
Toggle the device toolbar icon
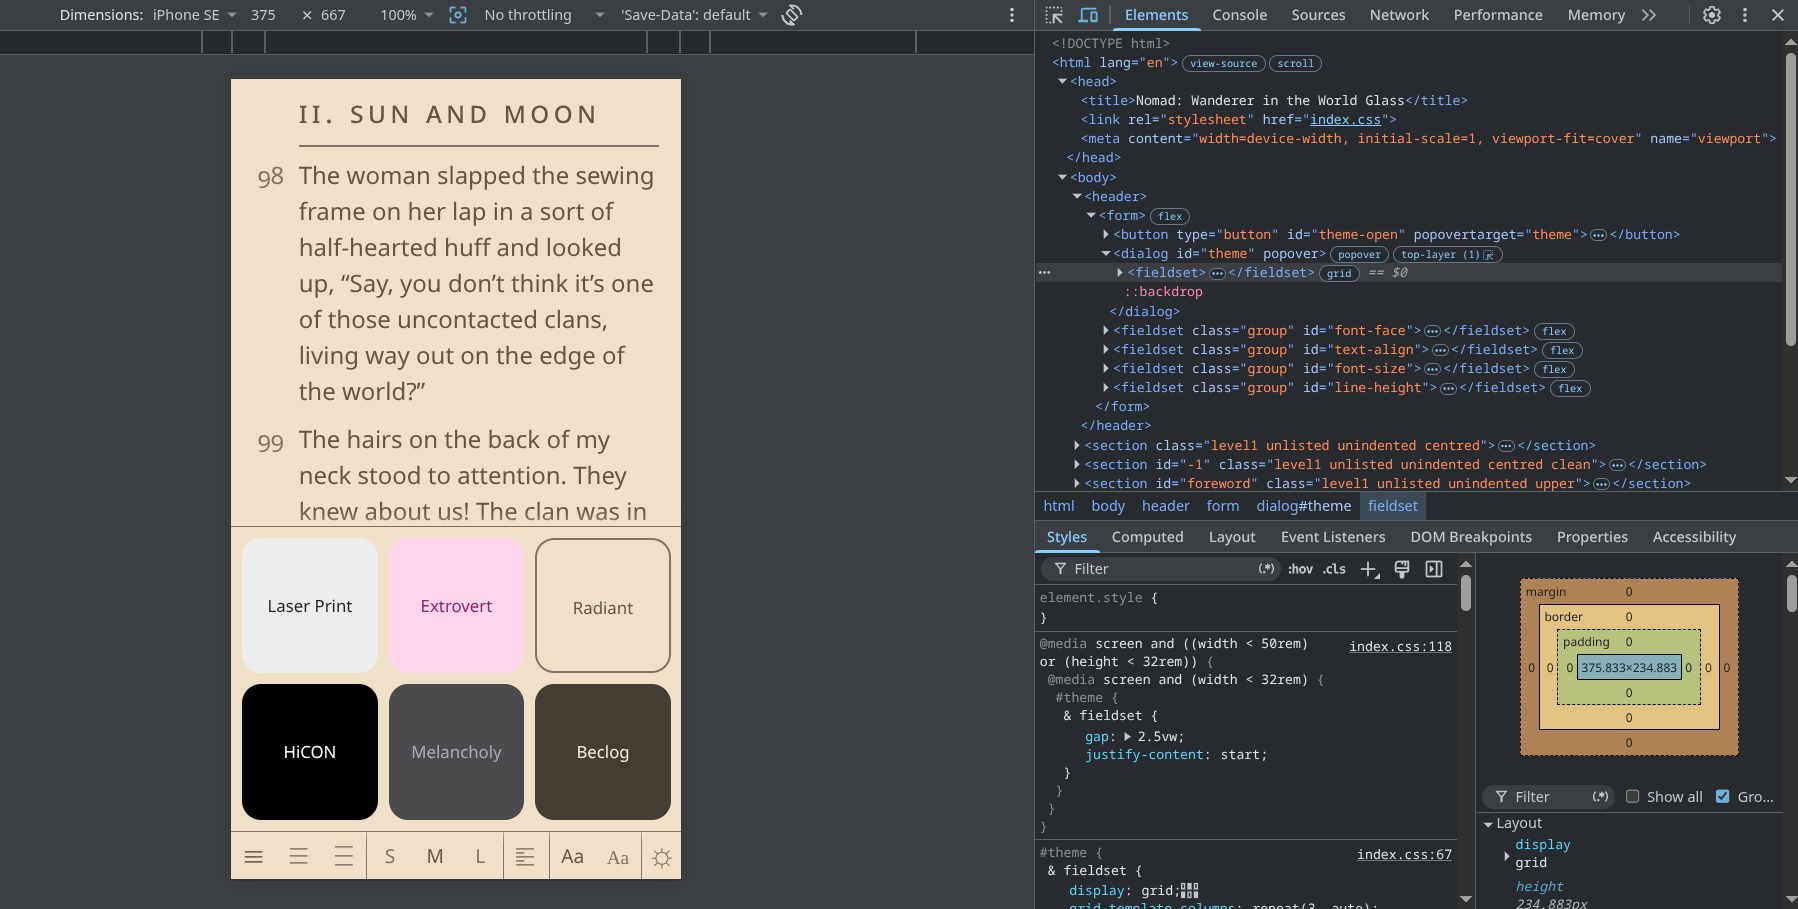[x=1089, y=15]
